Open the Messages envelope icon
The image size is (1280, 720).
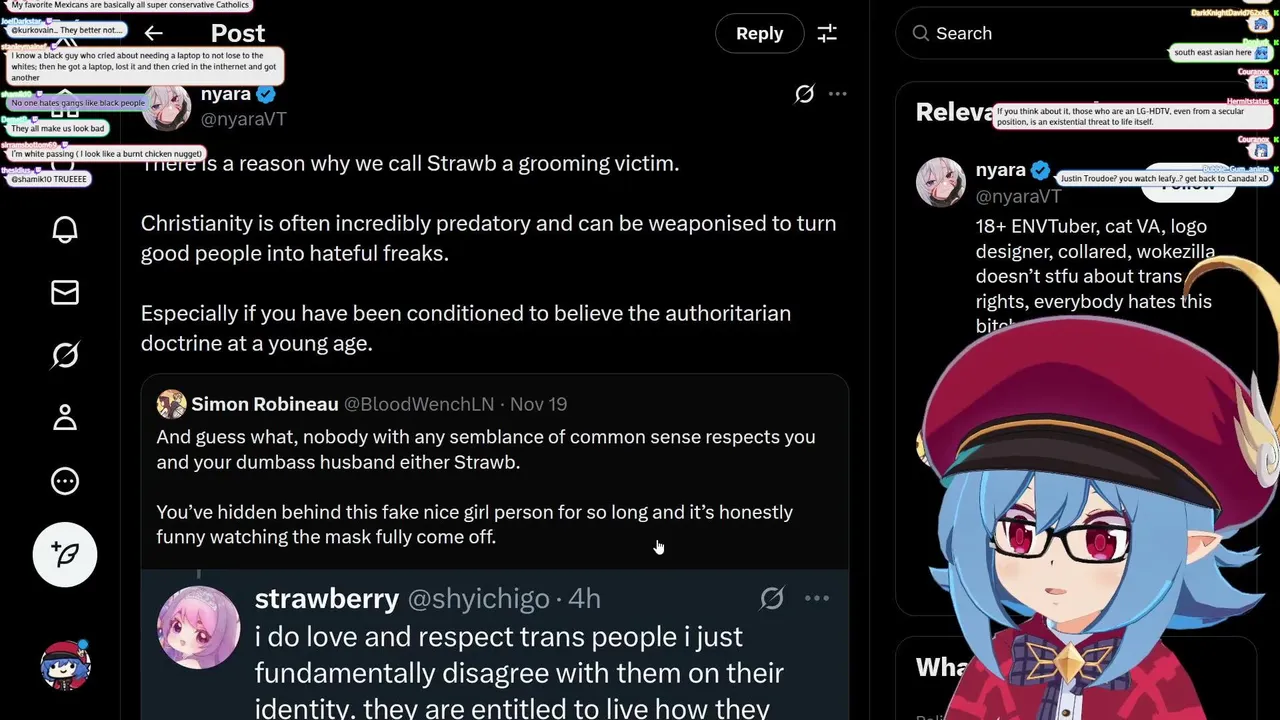pos(65,292)
